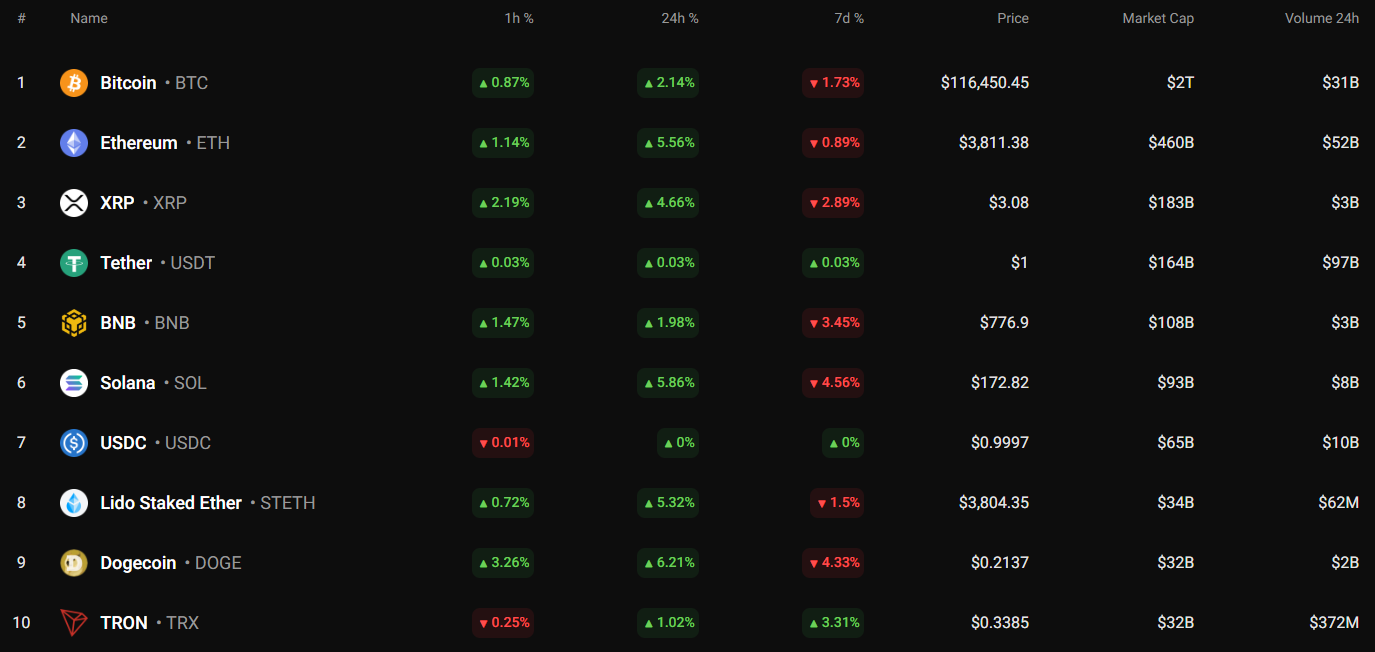
Task: Sort by the 24h % column header
Action: point(679,18)
